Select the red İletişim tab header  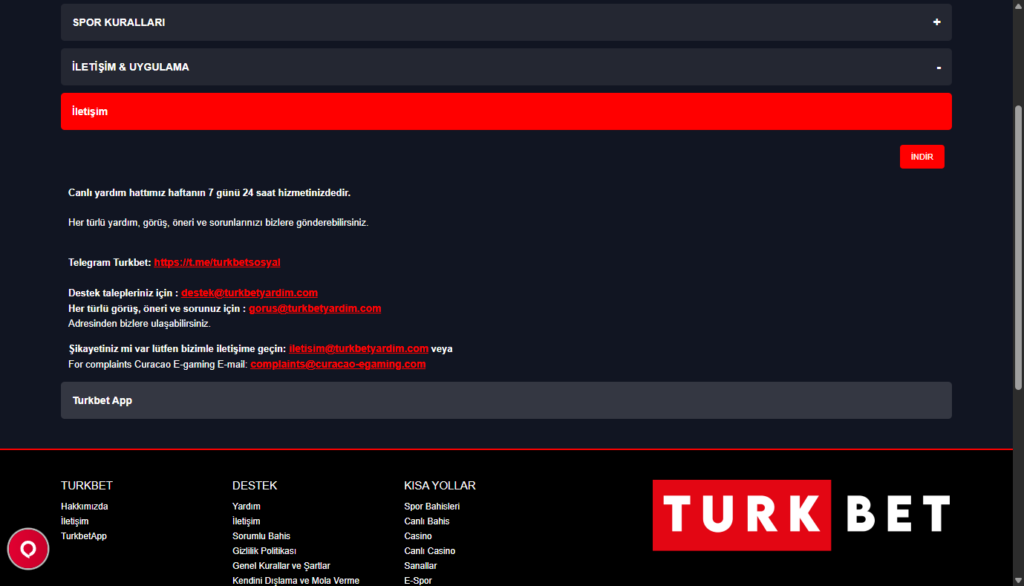click(505, 112)
